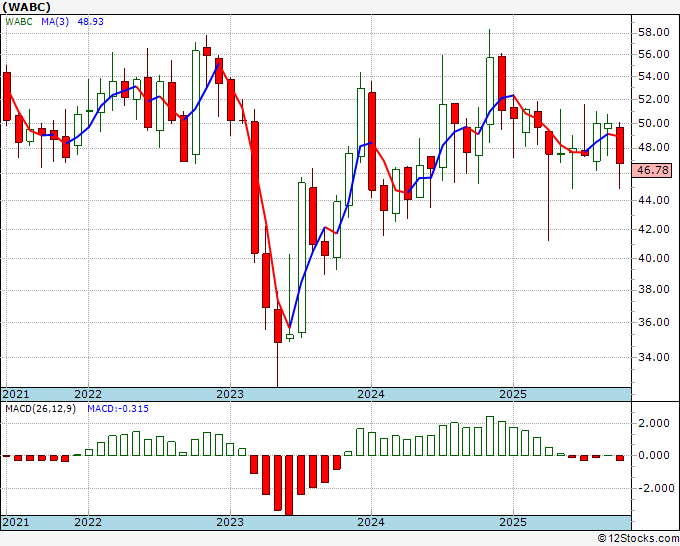Click the 50.00 price axis label
Screen dimensions: 680x546
[653, 123]
